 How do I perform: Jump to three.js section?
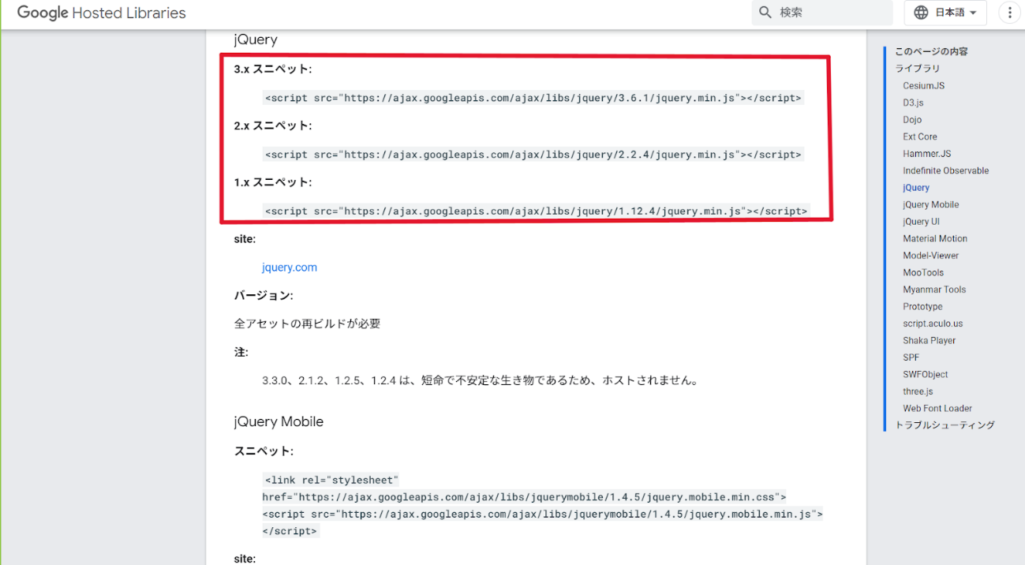[x=918, y=392]
